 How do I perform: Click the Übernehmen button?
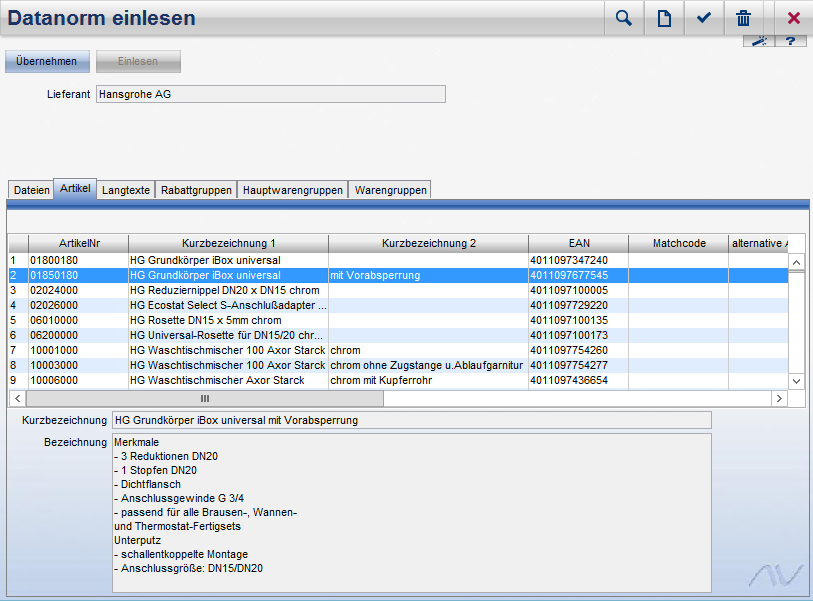click(x=47, y=61)
